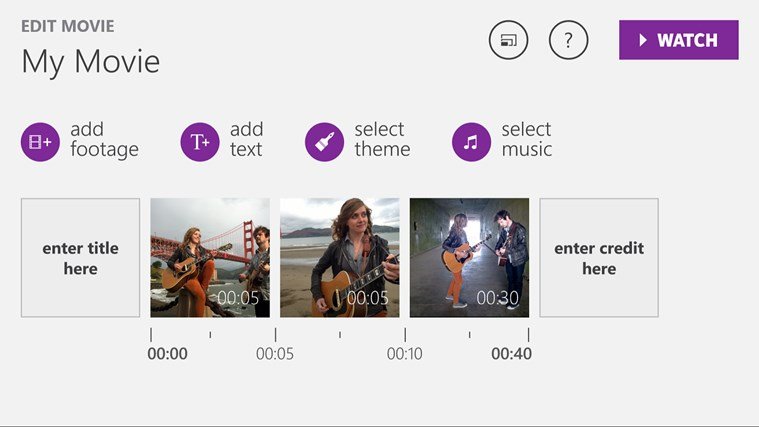This screenshot has width=759, height=427.
Task: Click the cast to device icon
Action: coord(508,41)
